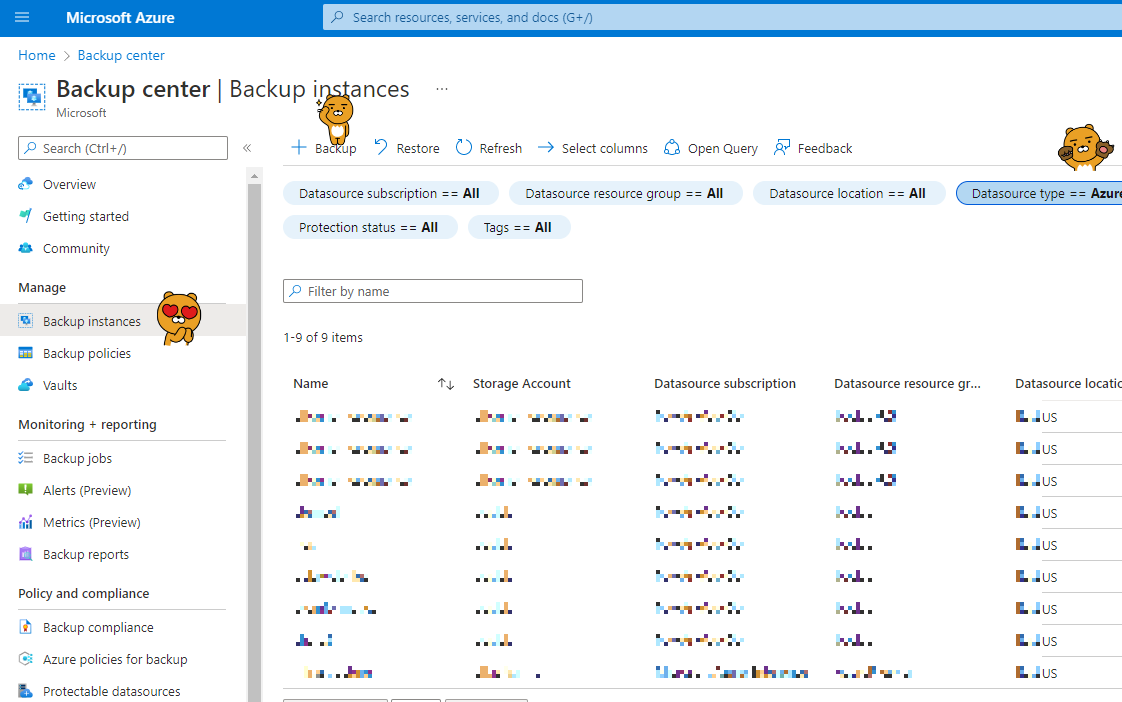Click the Refresh circular arrow icon
Screen dimensions: 1122x702
pyautogui.click(x=464, y=147)
